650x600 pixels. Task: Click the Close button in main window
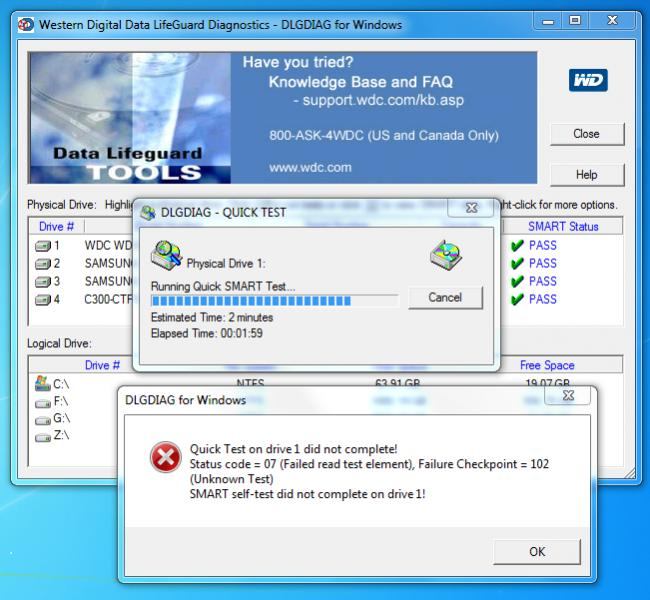coord(587,134)
